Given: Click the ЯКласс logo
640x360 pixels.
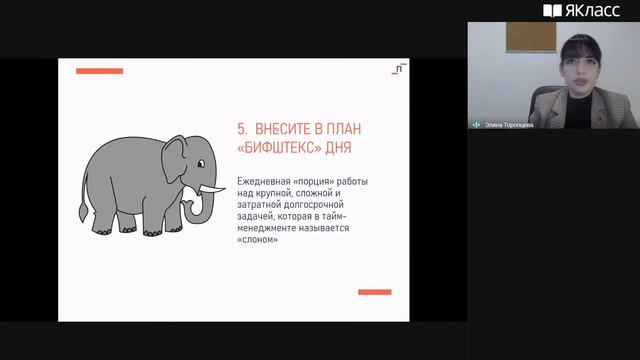Looking at the screenshot, I should coord(581,10).
